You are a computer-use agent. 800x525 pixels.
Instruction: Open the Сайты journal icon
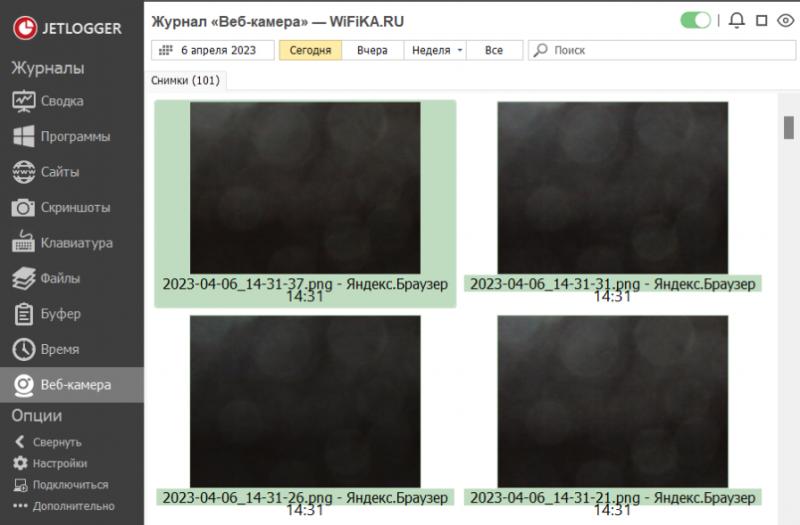point(24,172)
